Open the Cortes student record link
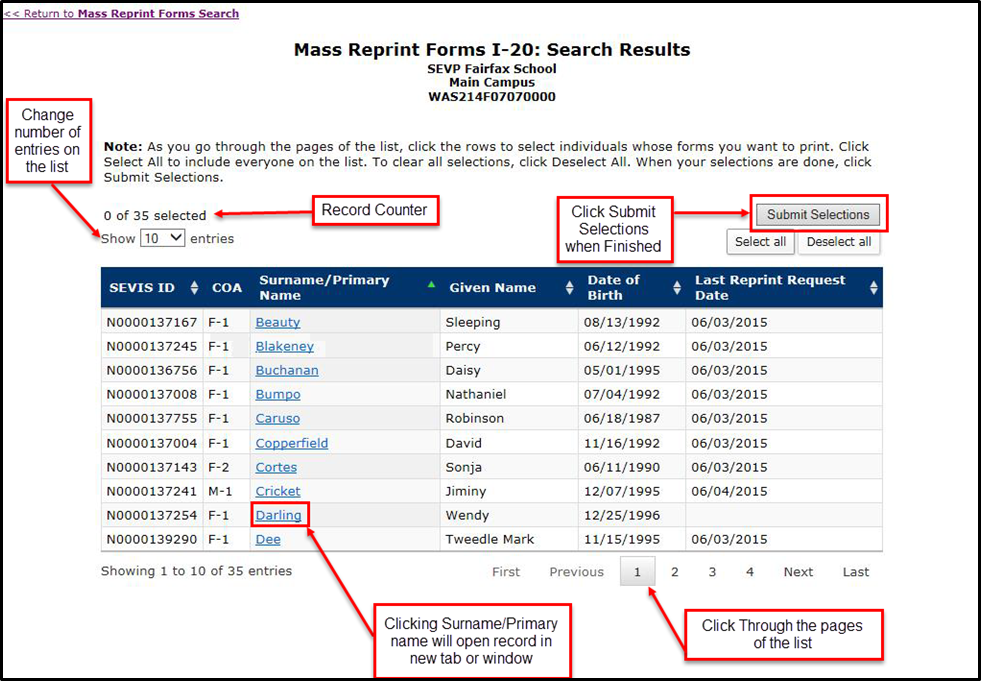The image size is (981, 681). pyautogui.click(x=276, y=467)
